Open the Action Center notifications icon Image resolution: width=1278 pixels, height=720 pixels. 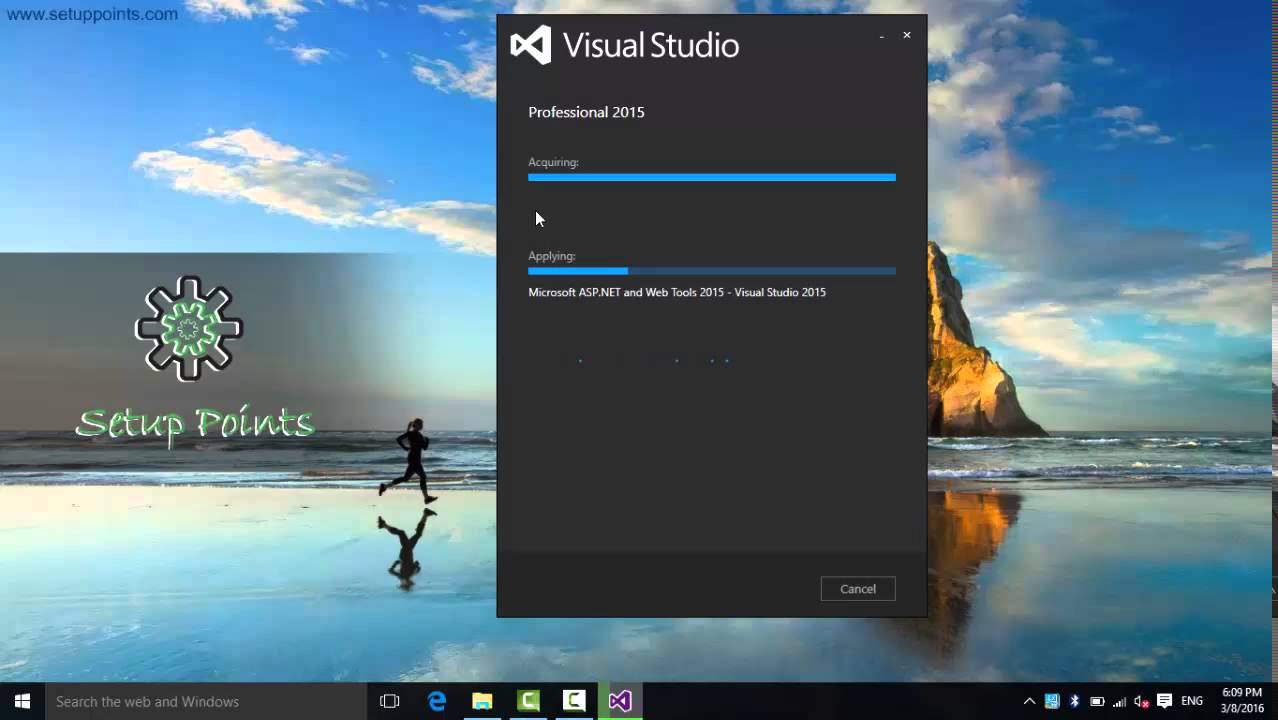pyautogui.click(x=1165, y=701)
